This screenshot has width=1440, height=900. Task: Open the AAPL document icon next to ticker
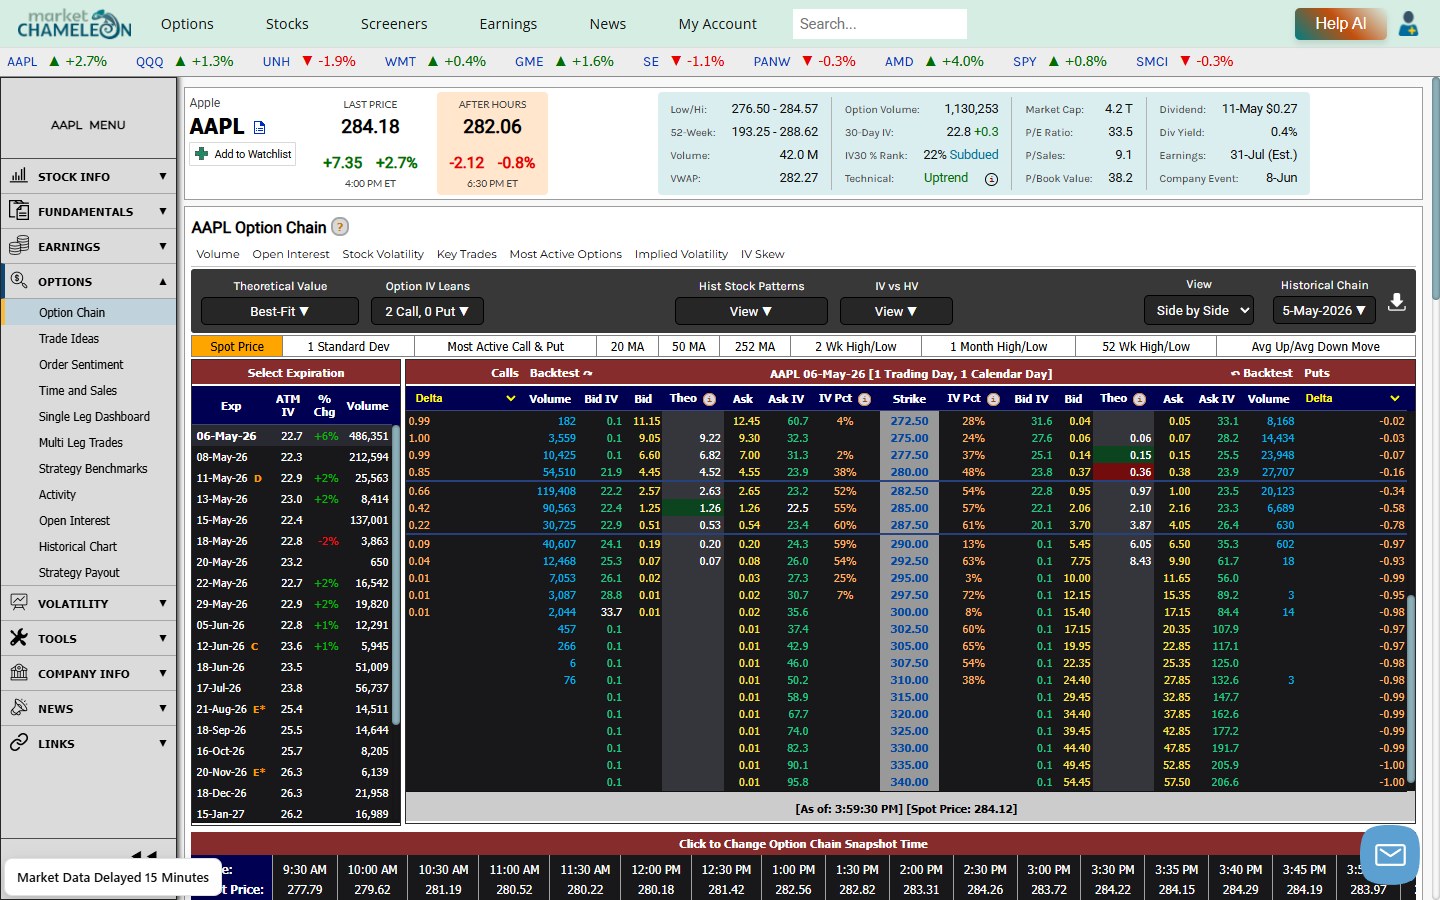point(260,127)
